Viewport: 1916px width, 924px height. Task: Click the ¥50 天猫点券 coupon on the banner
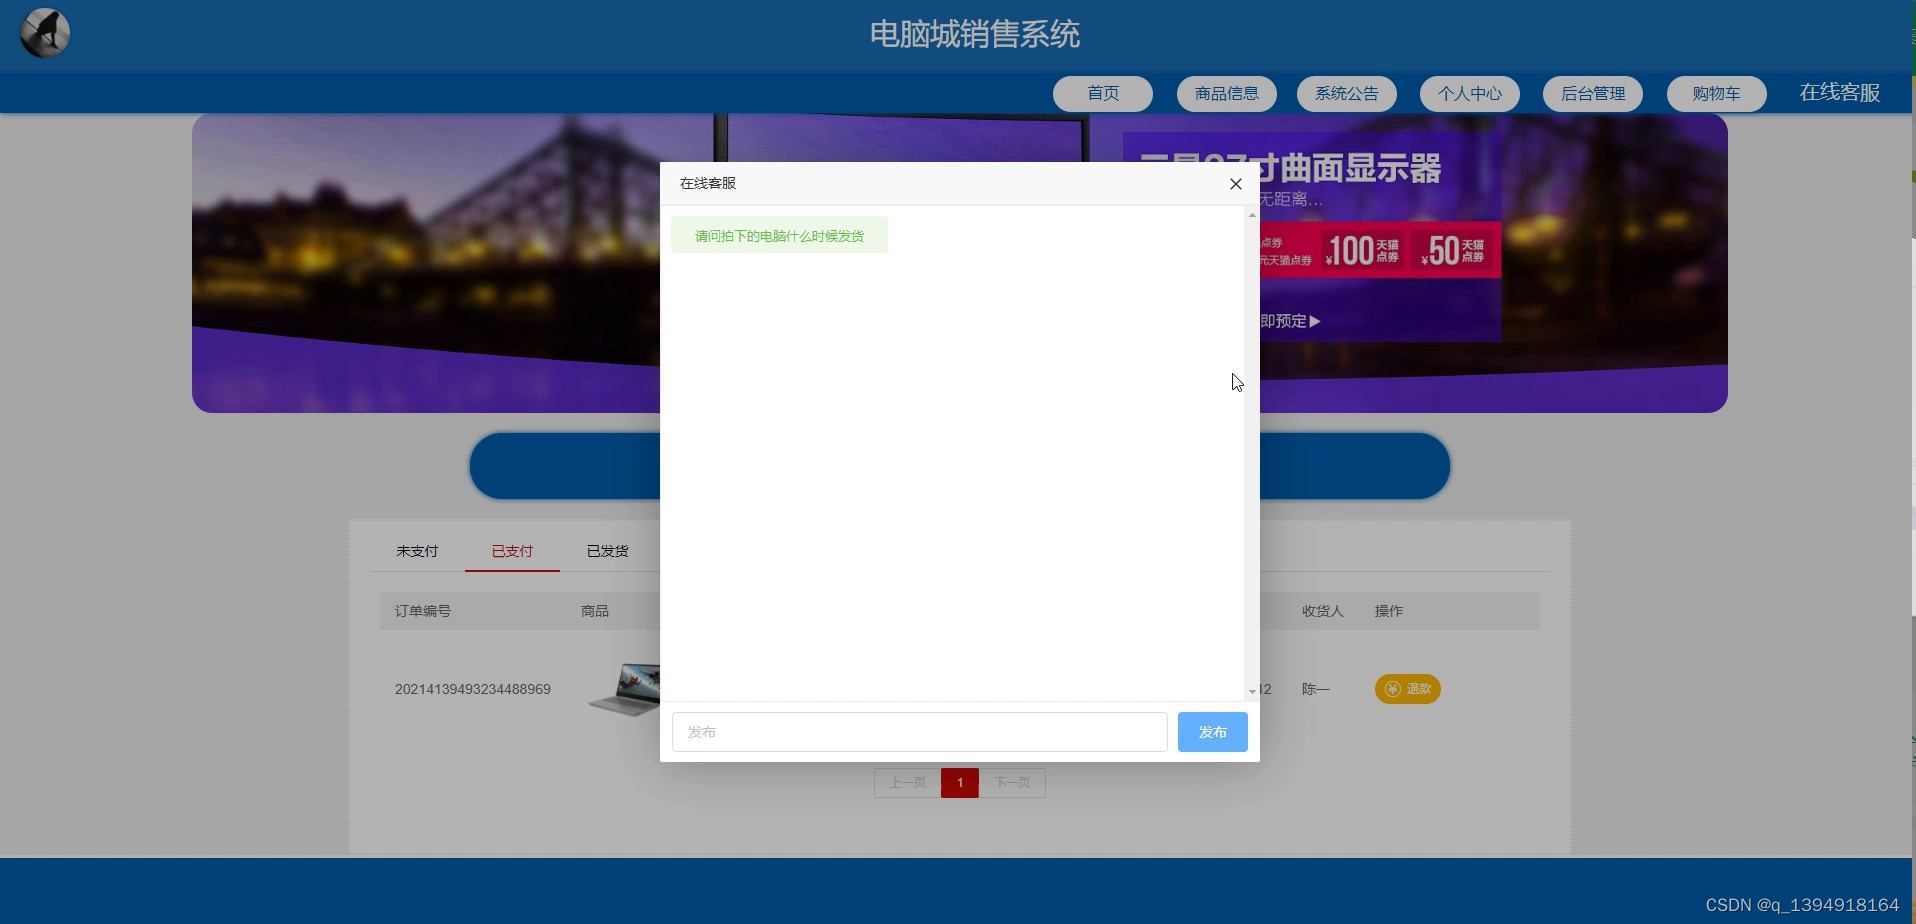(1454, 250)
